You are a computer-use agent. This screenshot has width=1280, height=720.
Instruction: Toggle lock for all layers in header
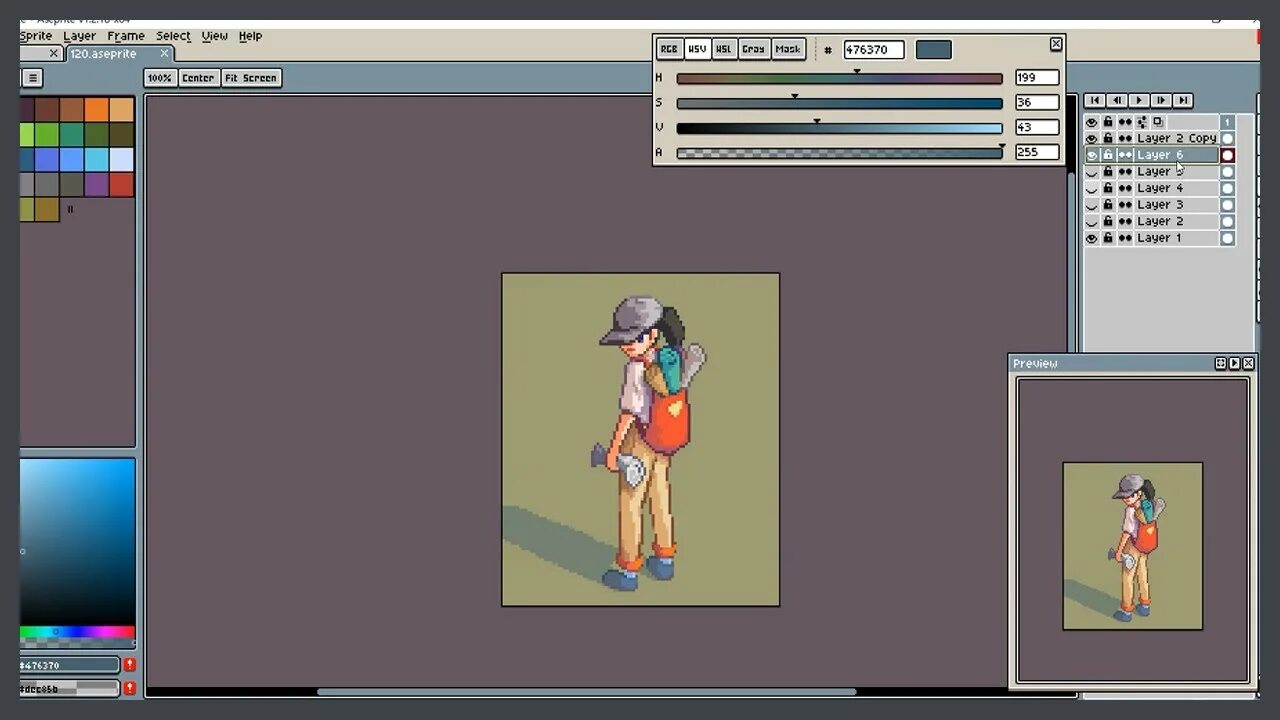pyautogui.click(x=1108, y=122)
